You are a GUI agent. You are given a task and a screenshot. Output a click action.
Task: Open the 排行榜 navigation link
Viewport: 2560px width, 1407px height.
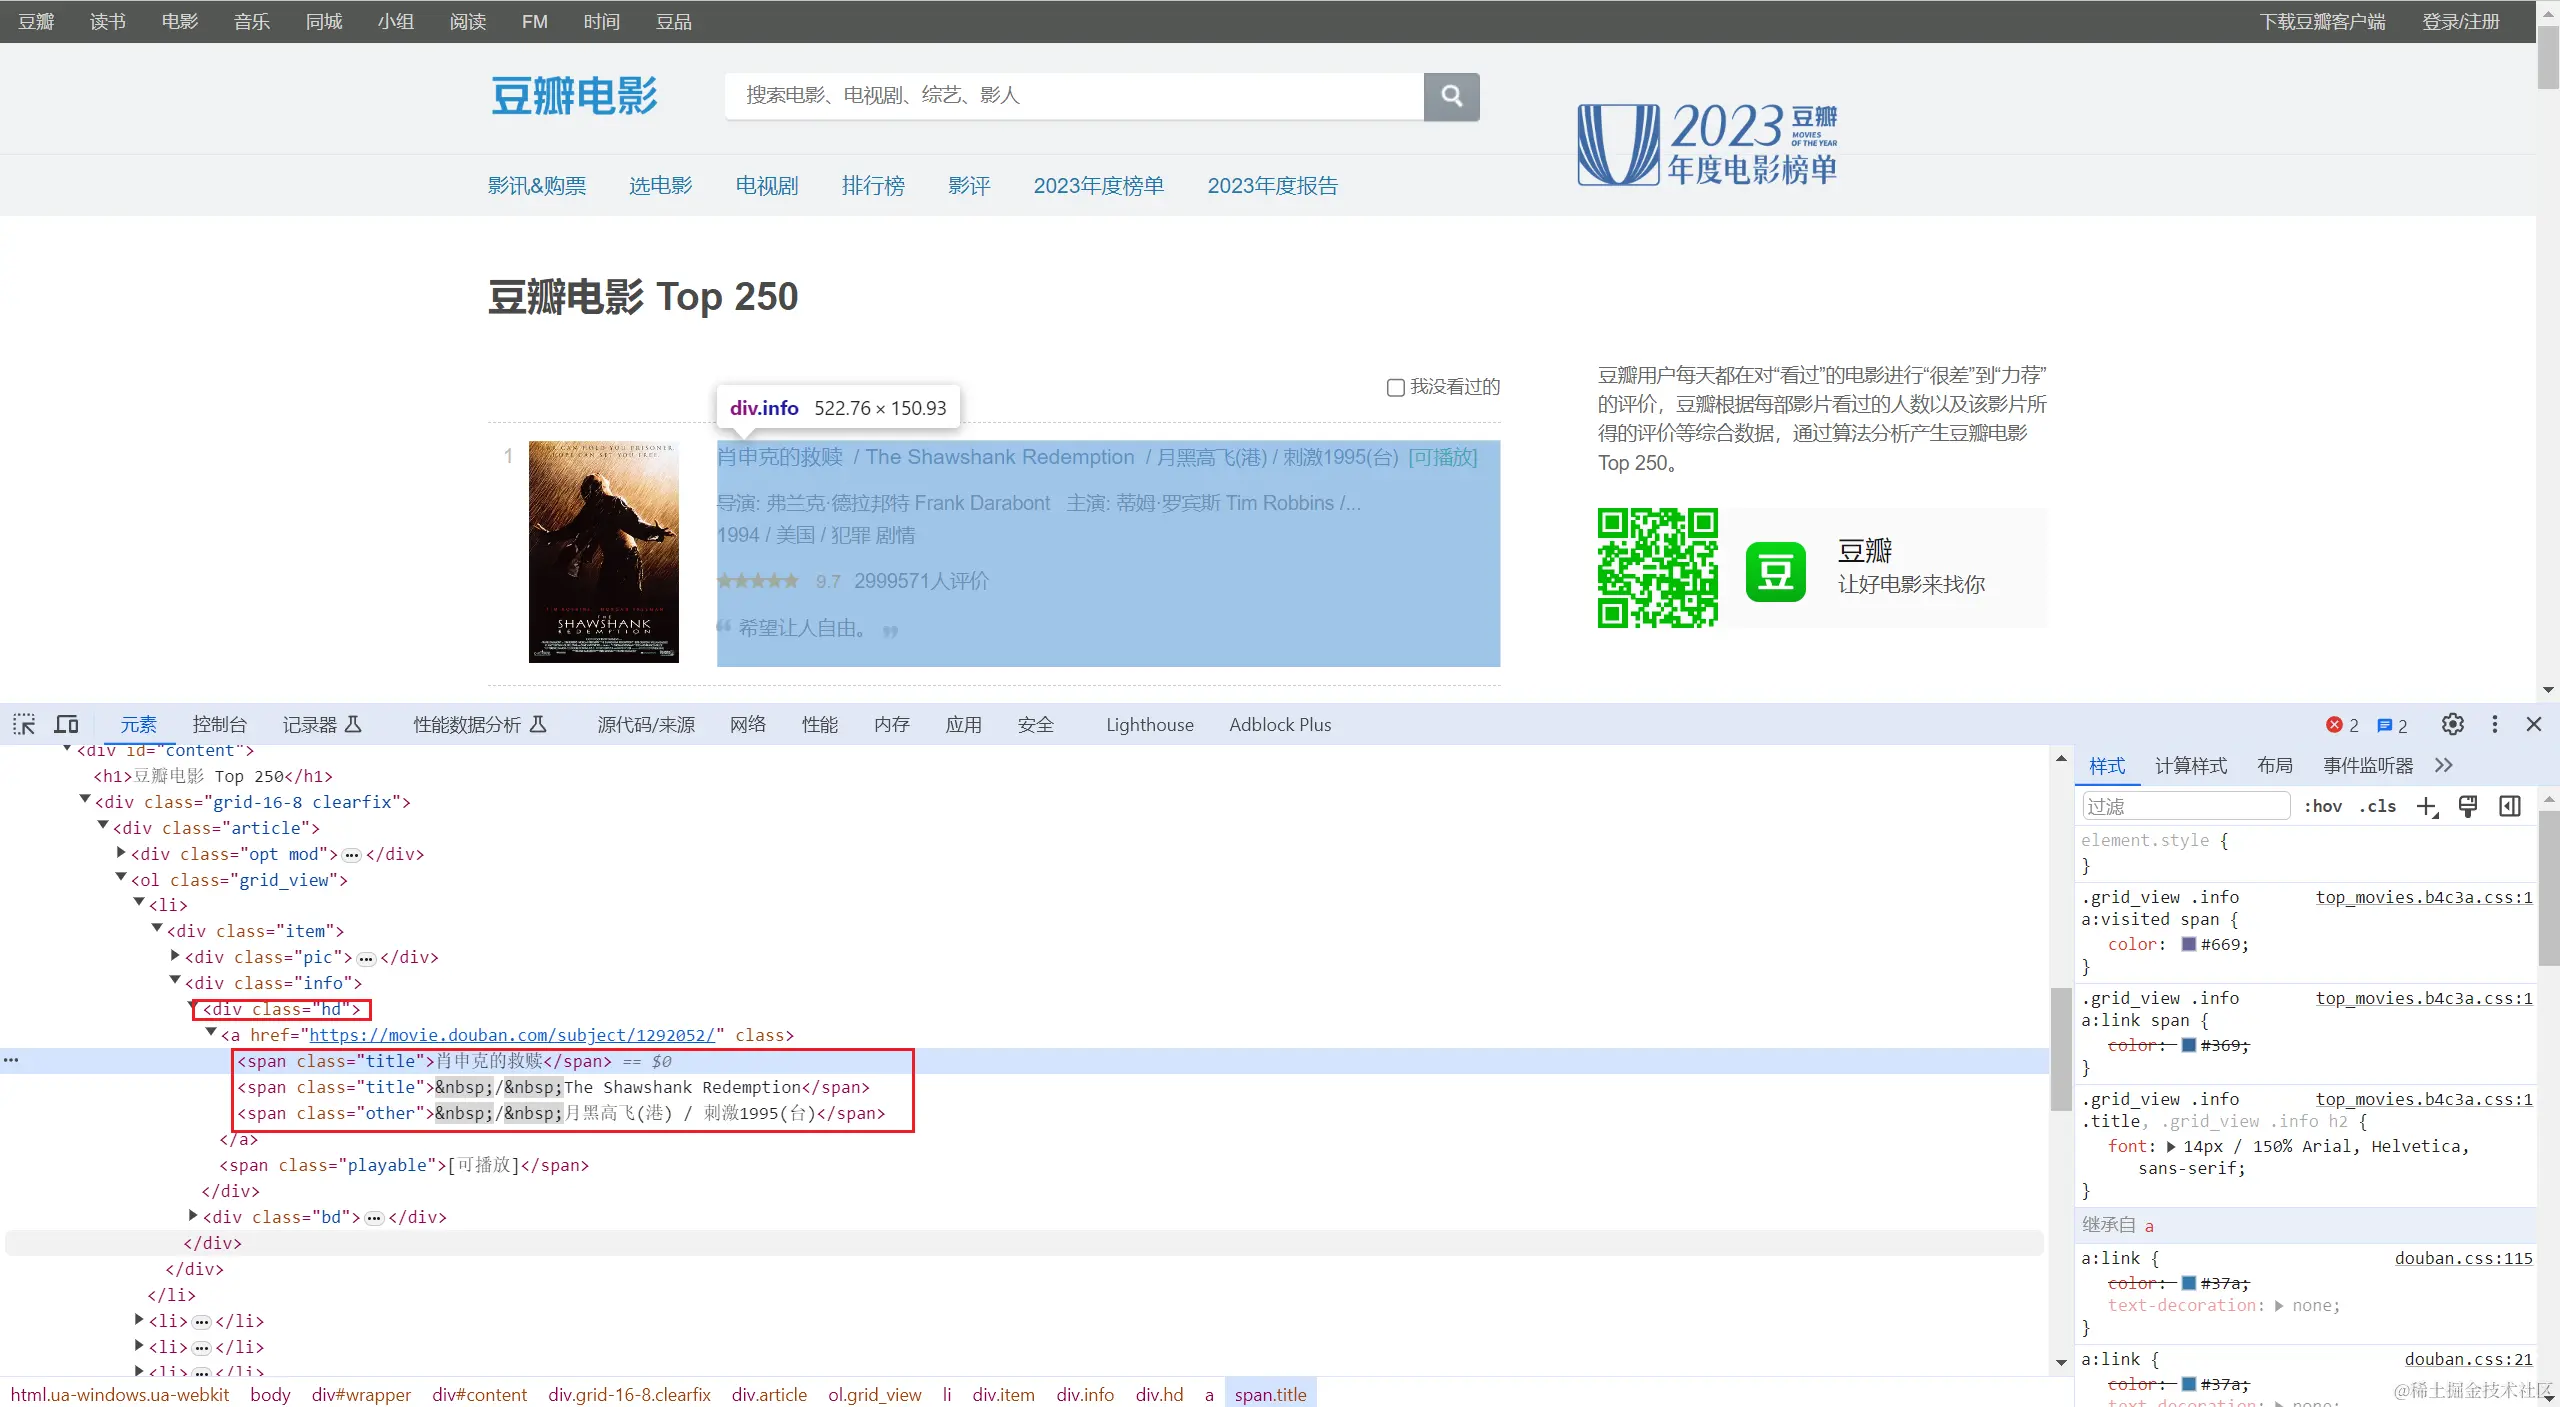coord(872,186)
